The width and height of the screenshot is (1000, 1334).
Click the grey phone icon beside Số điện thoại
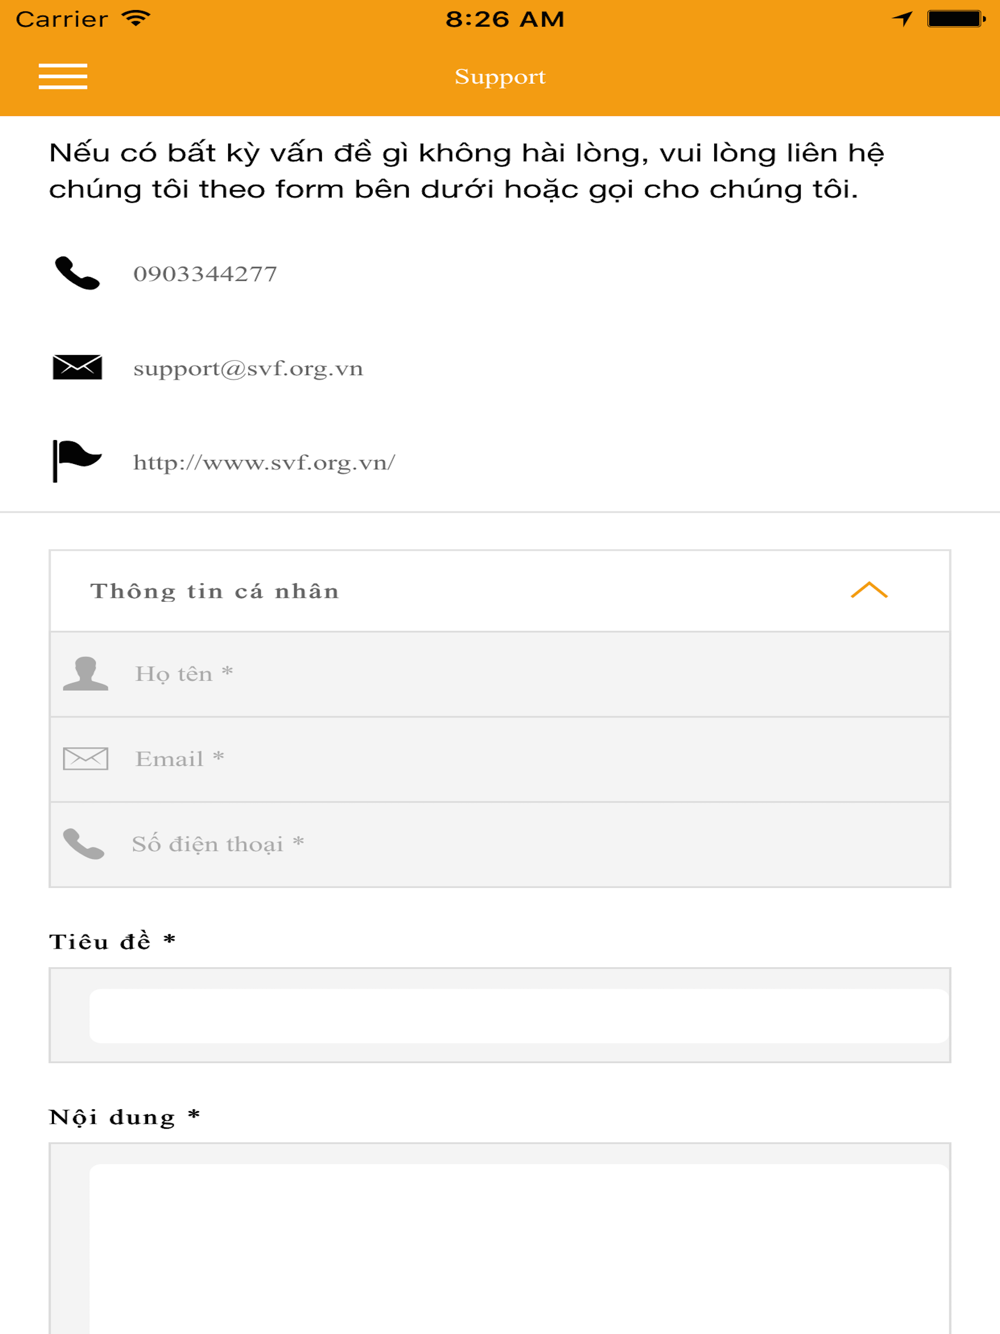[84, 844]
